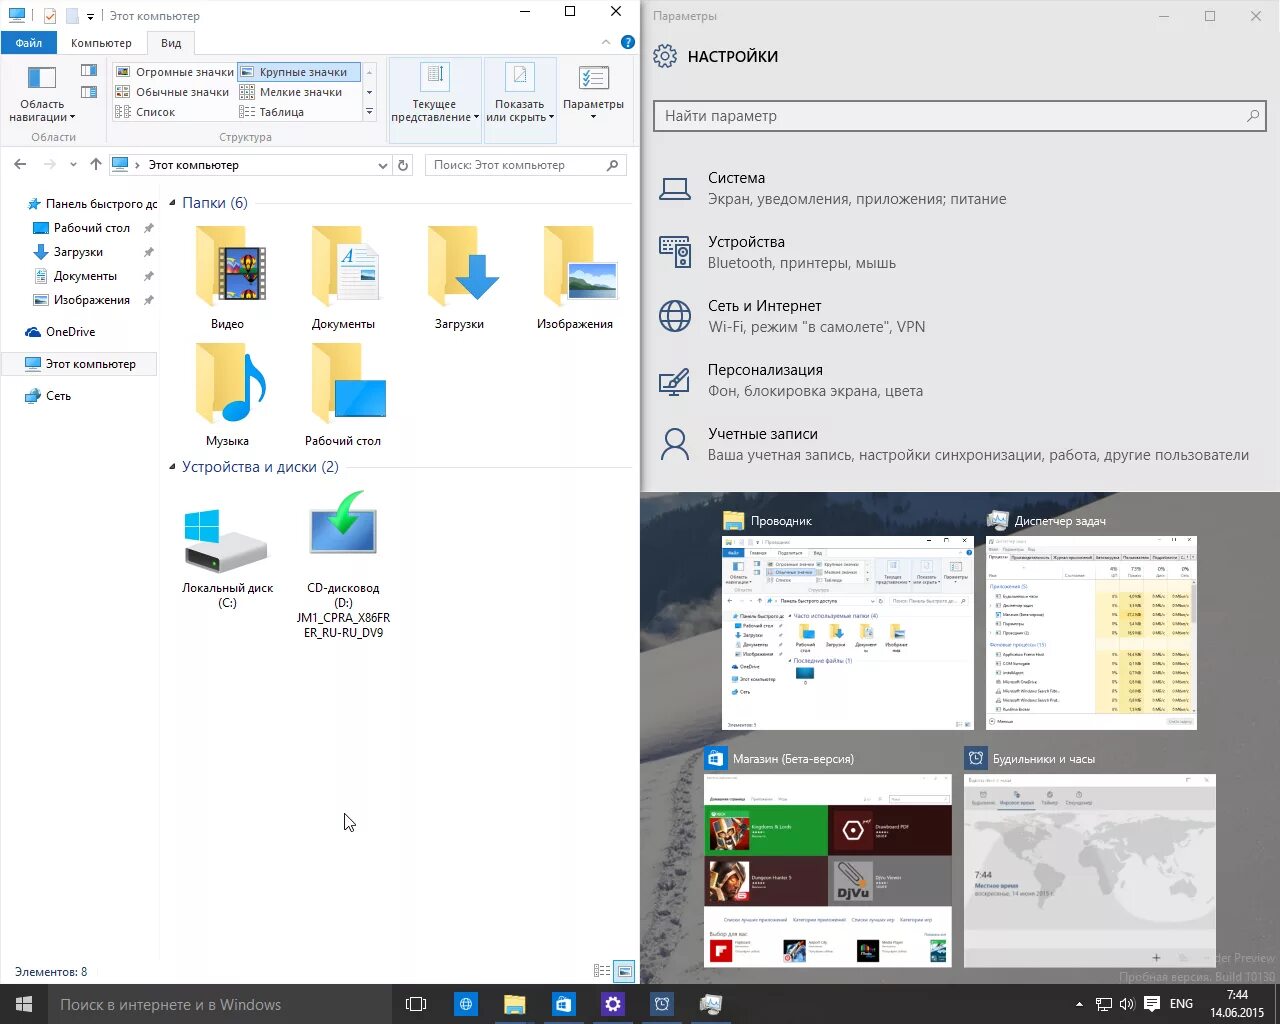Collapse the "Папки (6)" group
This screenshot has width=1280, height=1024.
[172, 202]
